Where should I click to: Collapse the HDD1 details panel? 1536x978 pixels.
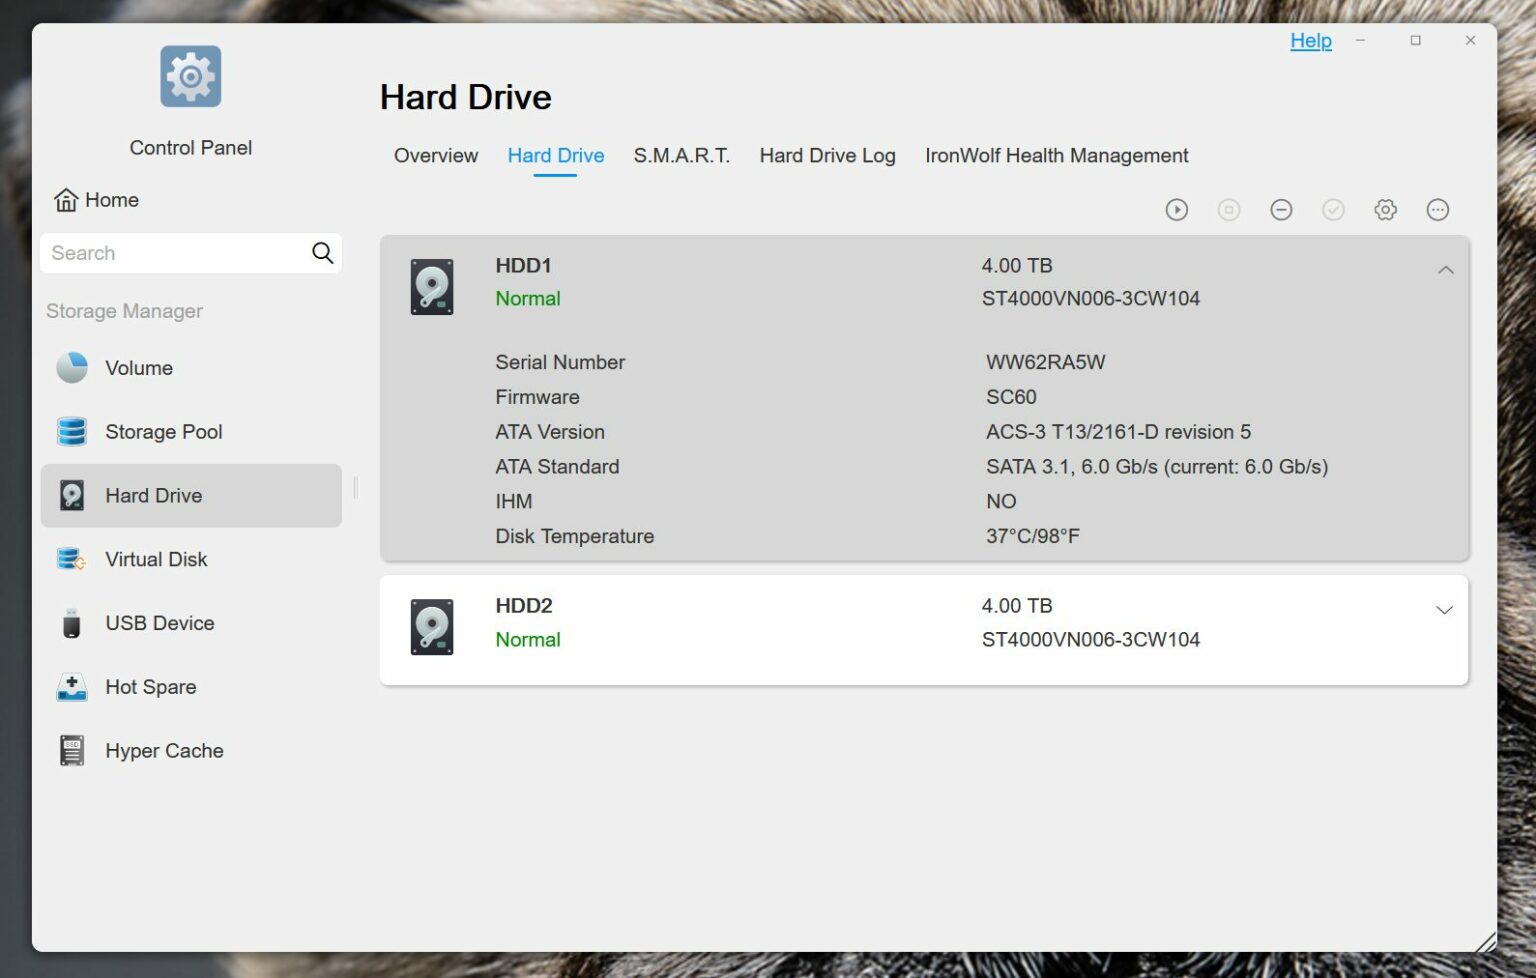click(x=1445, y=270)
